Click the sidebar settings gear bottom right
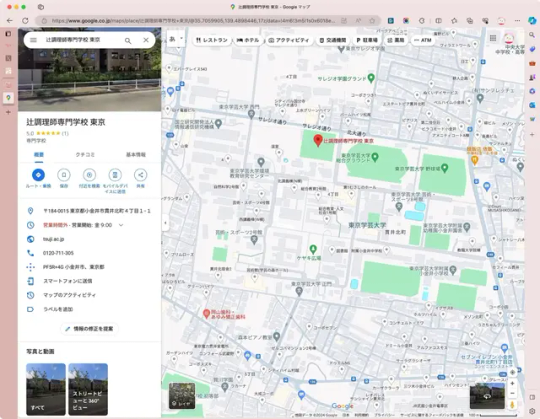The image size is (540, 419). [532, 411]
